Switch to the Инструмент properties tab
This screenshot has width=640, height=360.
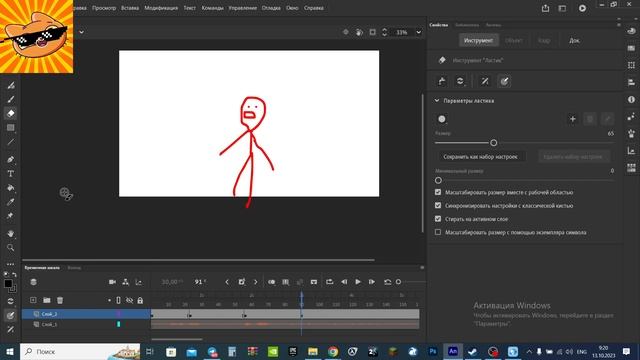(x=478, y=40)
